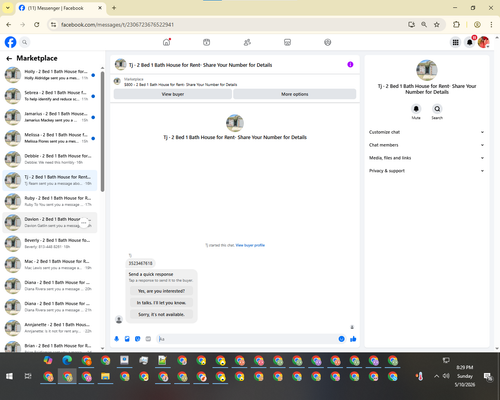Click the conversation list scrollbar

(x=102, y=132)
